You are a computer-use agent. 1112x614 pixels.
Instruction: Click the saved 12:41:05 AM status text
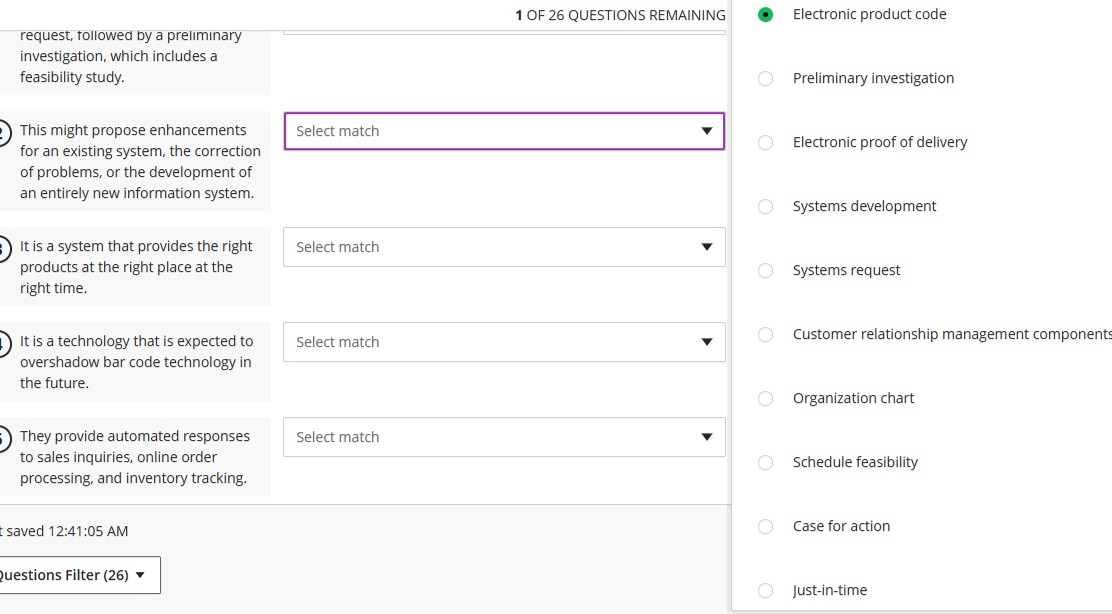click(x=64, y=531)
